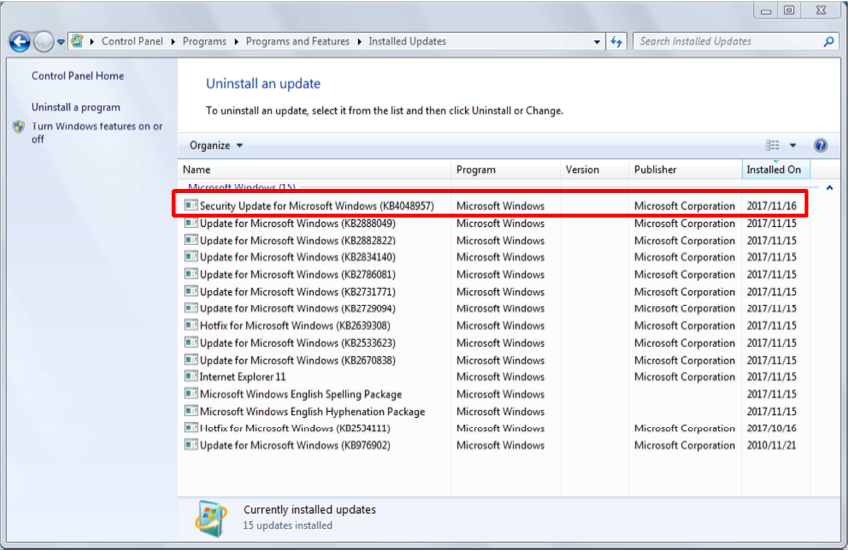Sort by the Installed On column header

775,169
